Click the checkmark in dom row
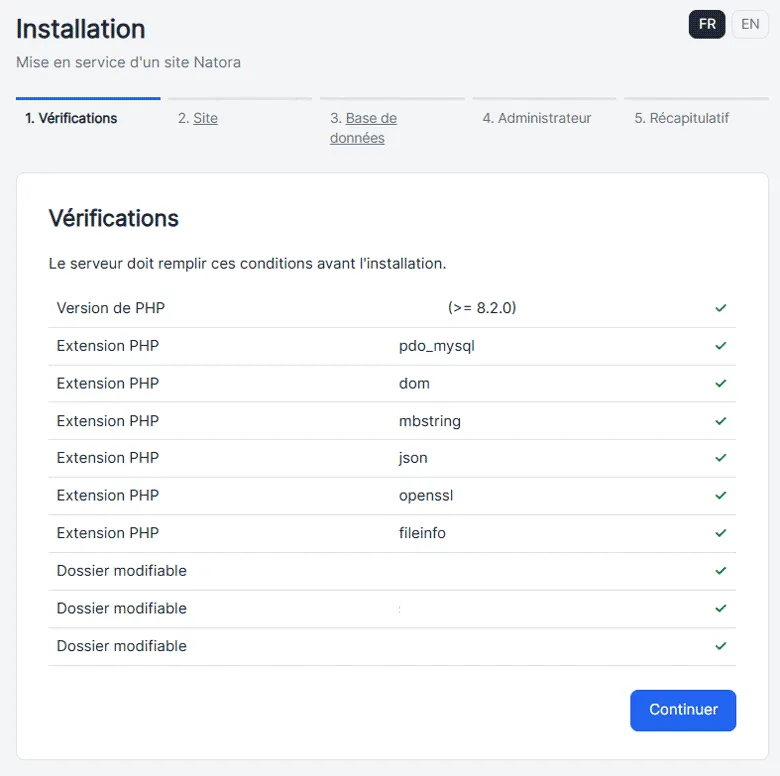Screen dimensions: 780x776 coord(721,384)
